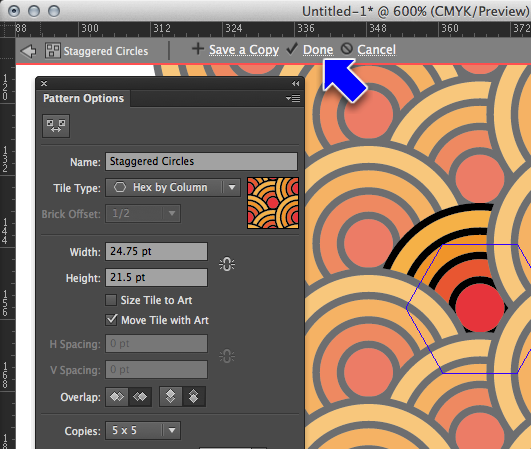Viewport: 531px width, 449px height.
Task: Click Save a Copy
Action: pyautogui.click(x=244, y=50)
